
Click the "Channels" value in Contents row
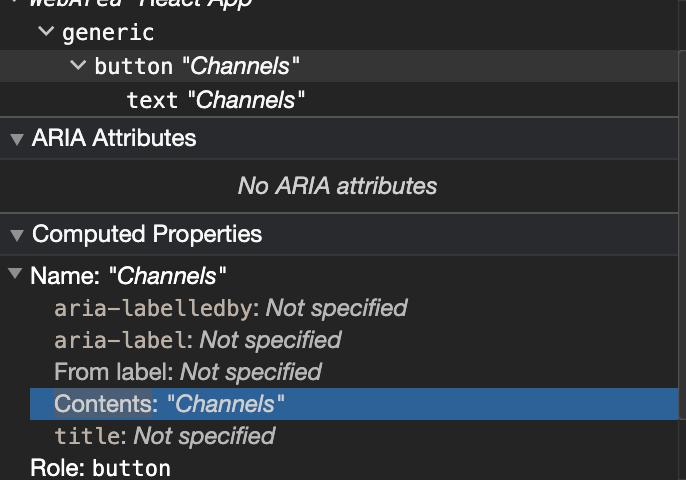point(226,404)
